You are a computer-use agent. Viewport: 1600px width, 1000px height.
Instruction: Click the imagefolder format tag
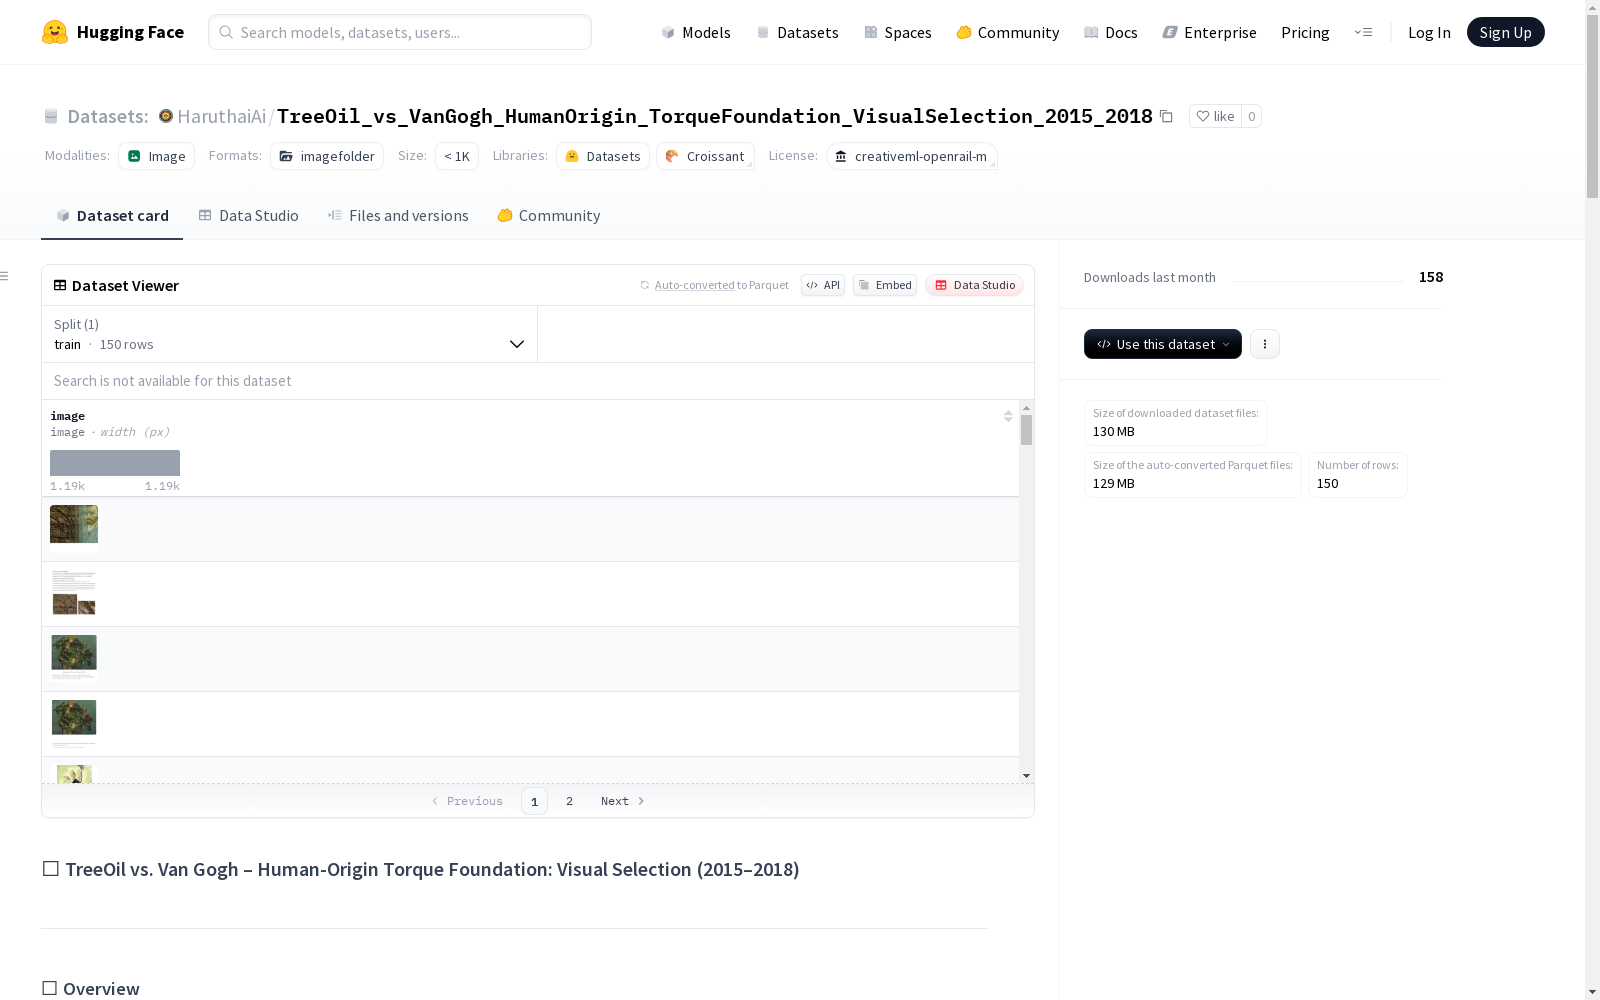[x=327, y=156]
